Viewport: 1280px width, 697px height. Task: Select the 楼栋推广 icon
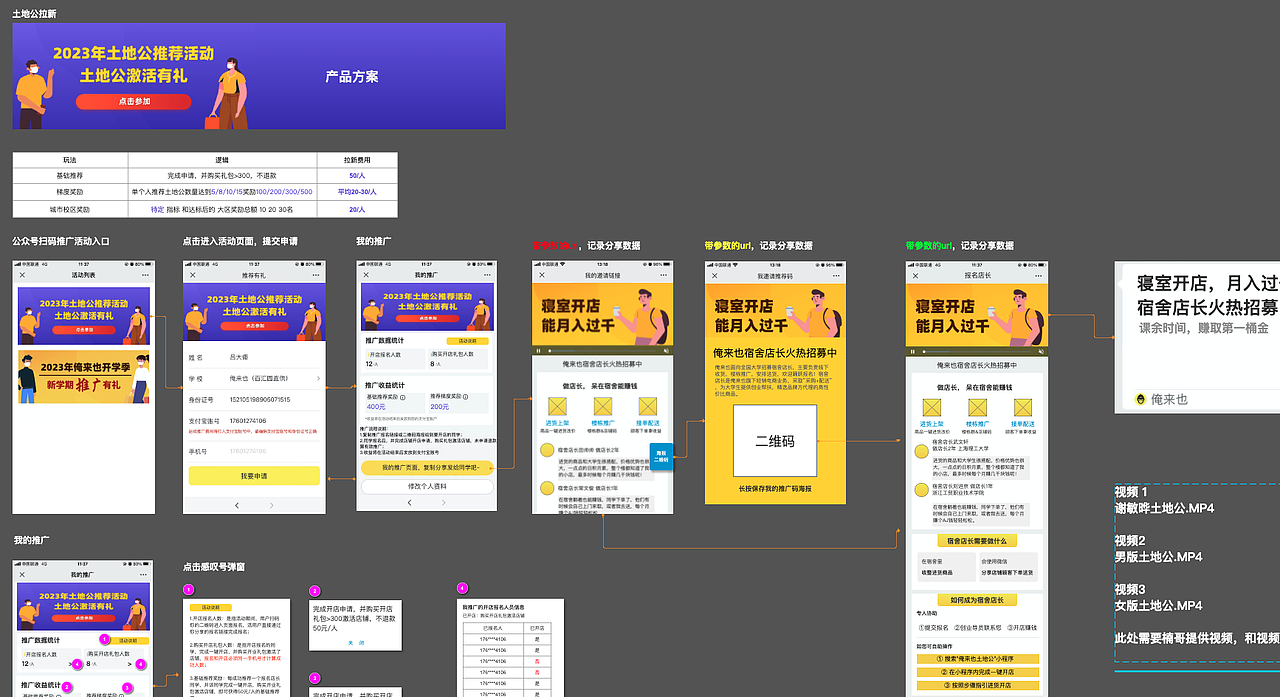tap(601, 406)
